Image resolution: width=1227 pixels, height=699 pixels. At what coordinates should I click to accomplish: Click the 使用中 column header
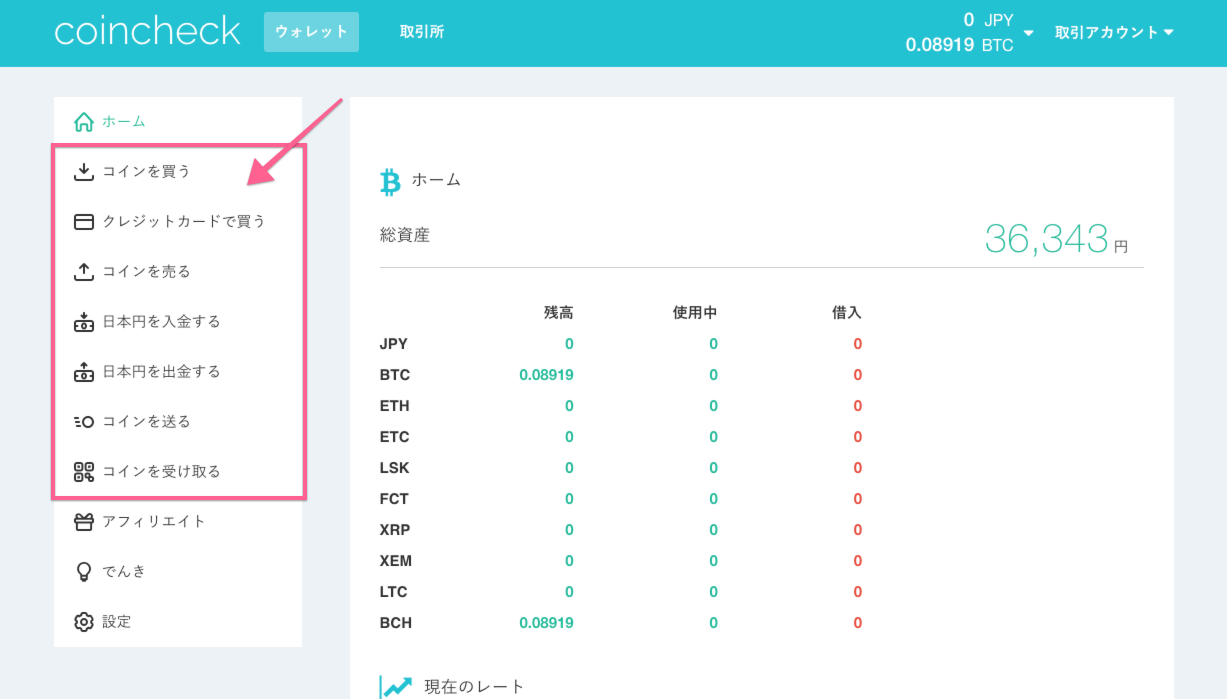click(695, 313)
